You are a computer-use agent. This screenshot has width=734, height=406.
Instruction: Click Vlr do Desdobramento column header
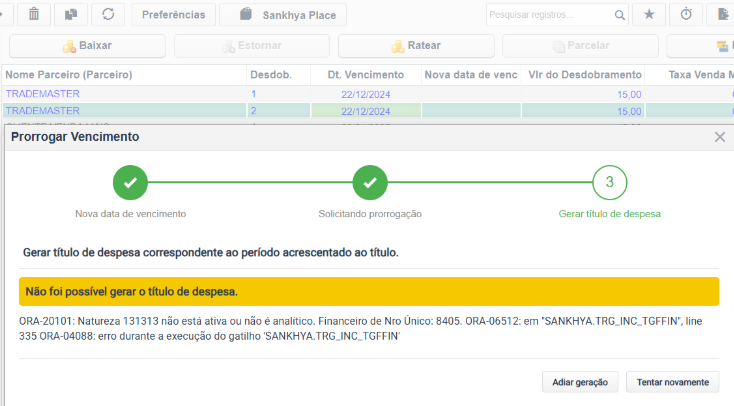coord(585,75)
